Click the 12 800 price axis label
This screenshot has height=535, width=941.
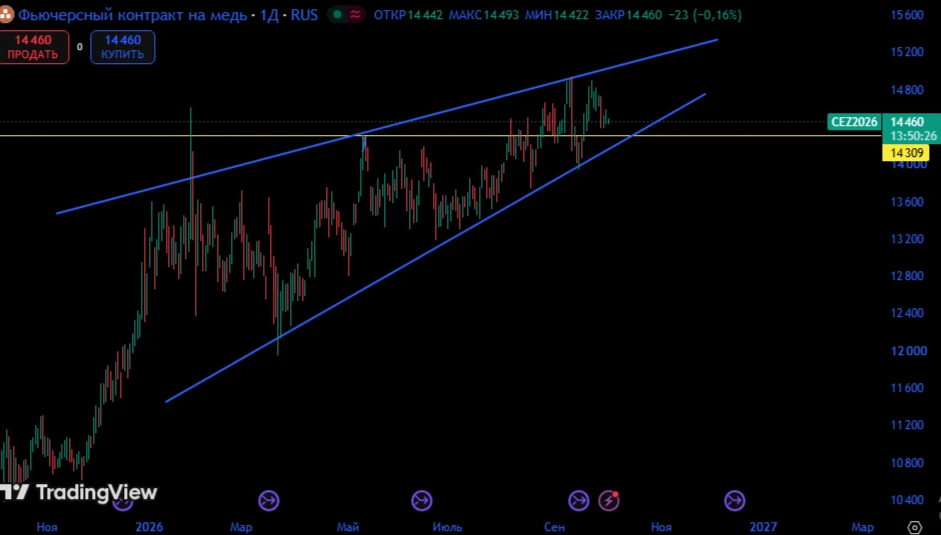(x=909, y=276)
